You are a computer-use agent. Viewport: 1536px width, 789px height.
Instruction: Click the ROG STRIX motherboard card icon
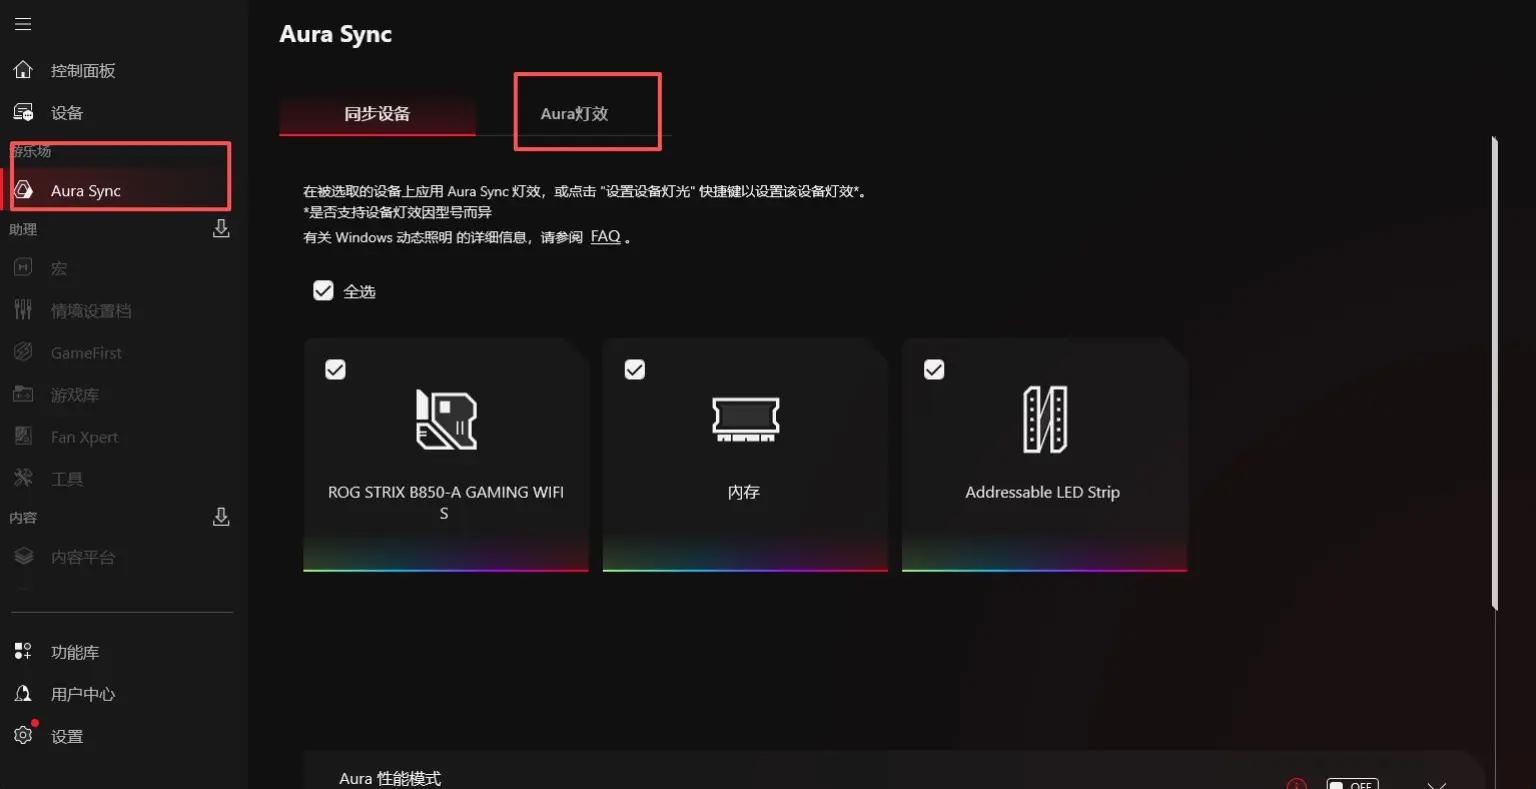(446, 419)
